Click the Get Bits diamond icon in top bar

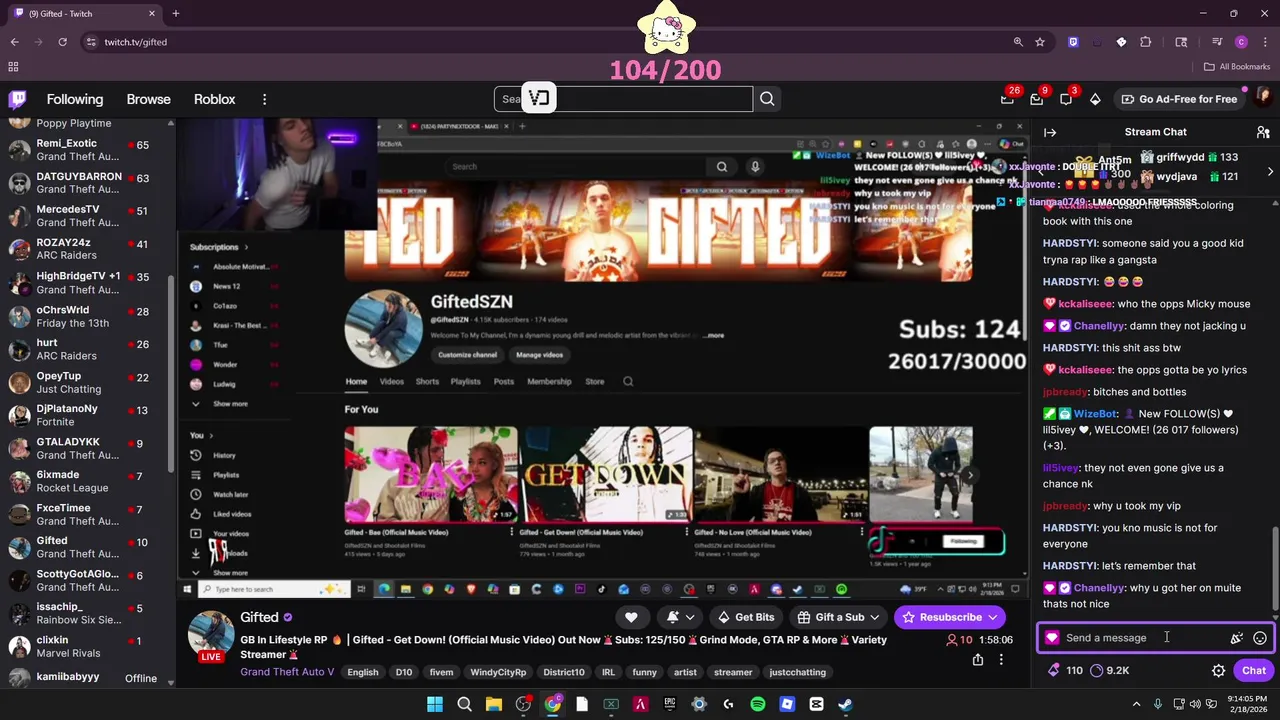click(1095, 99)
